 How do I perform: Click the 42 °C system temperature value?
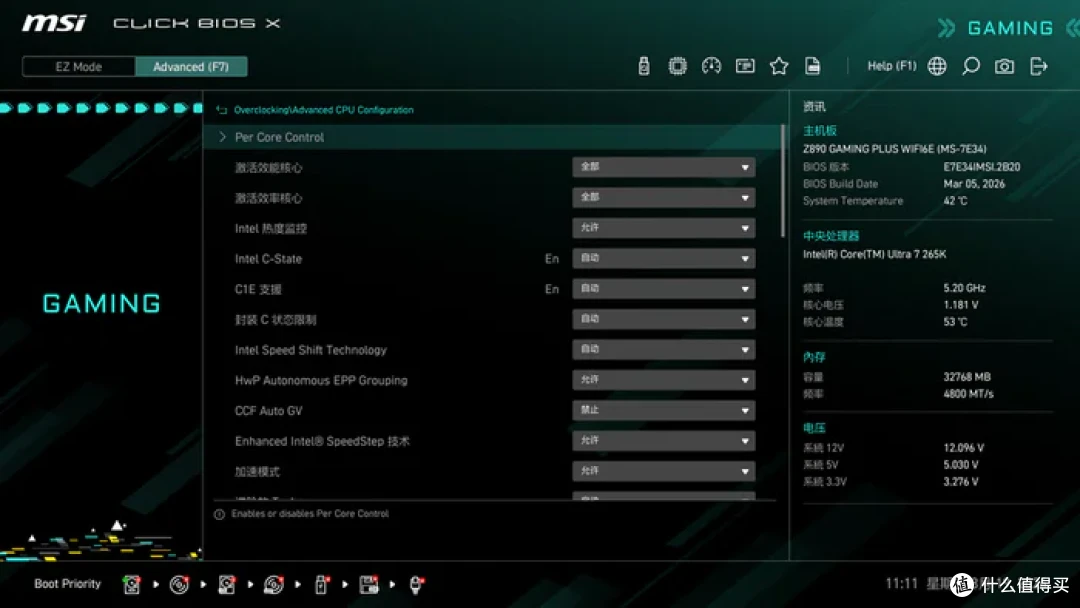pyautogui.click(x=955, y=200)
